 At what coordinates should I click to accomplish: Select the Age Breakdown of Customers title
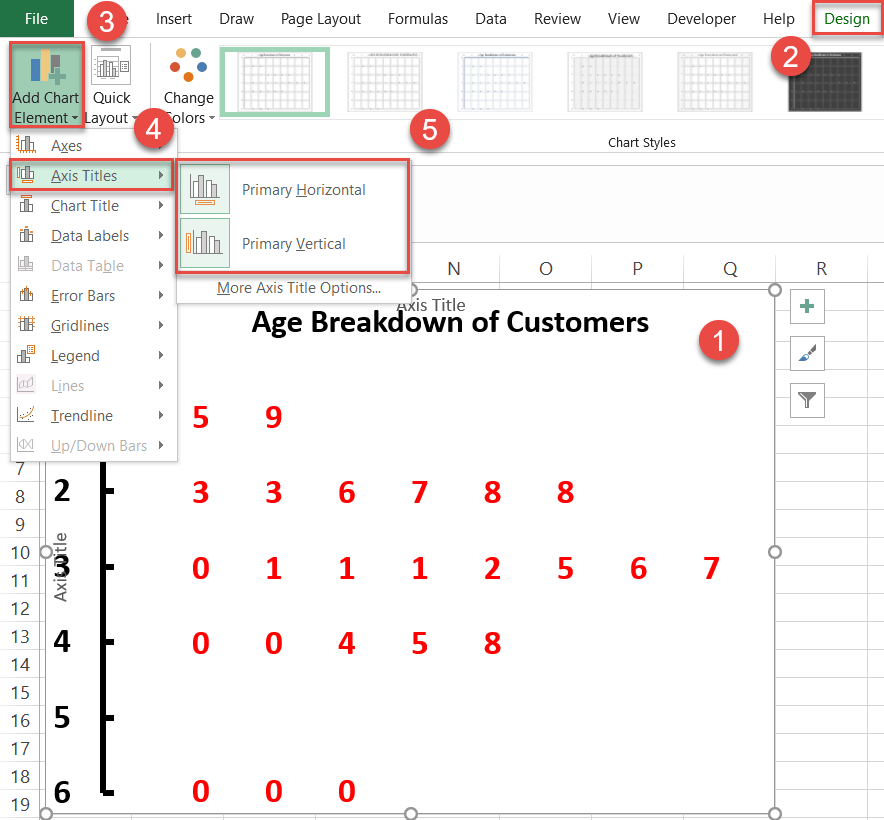click(x=450, y=323)
